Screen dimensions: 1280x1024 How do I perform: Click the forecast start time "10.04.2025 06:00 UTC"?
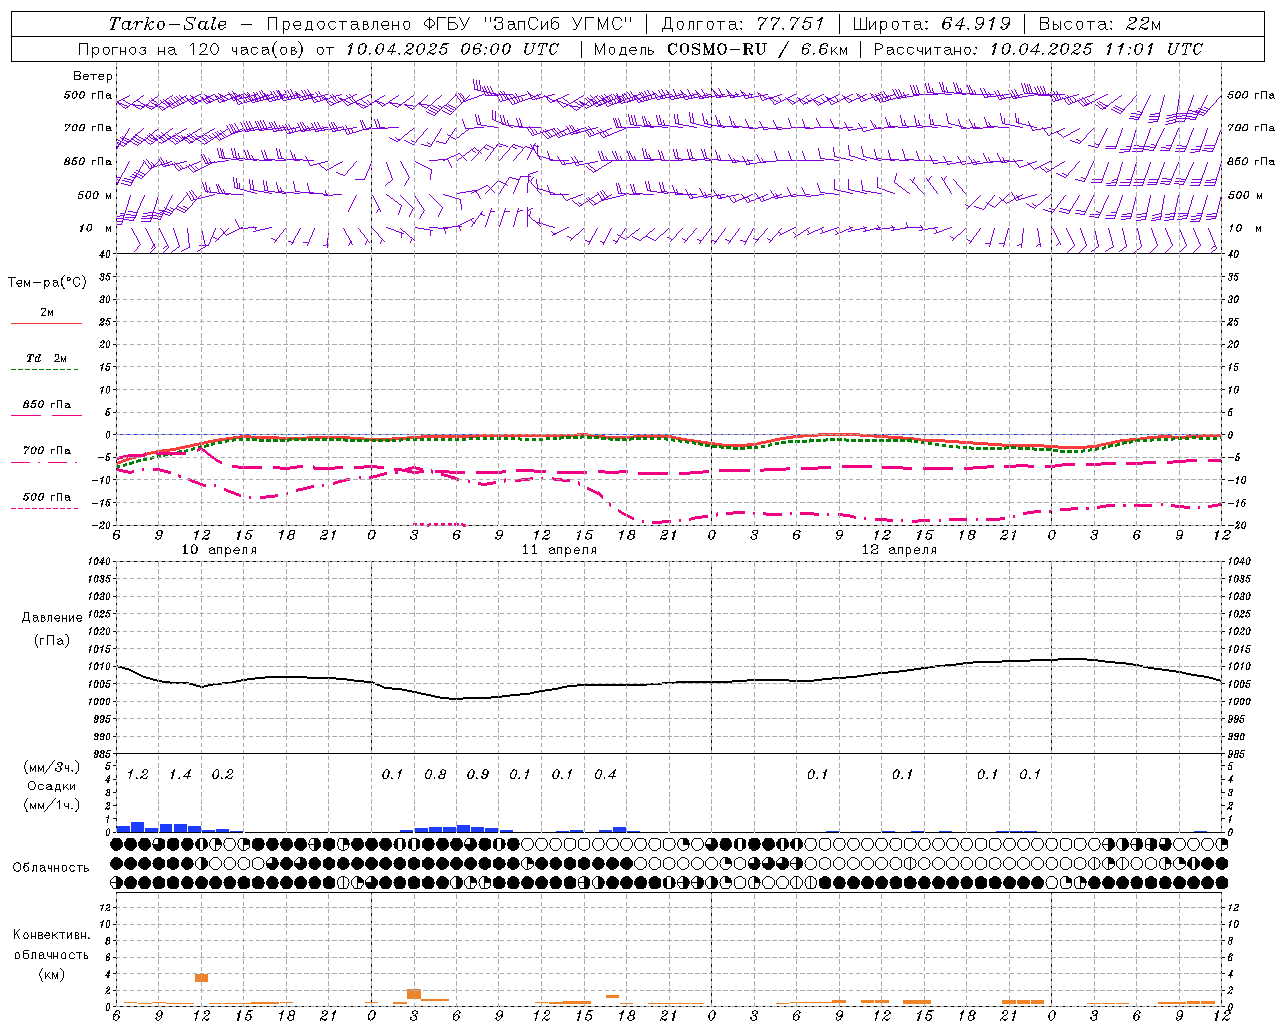tap(452, 49)
